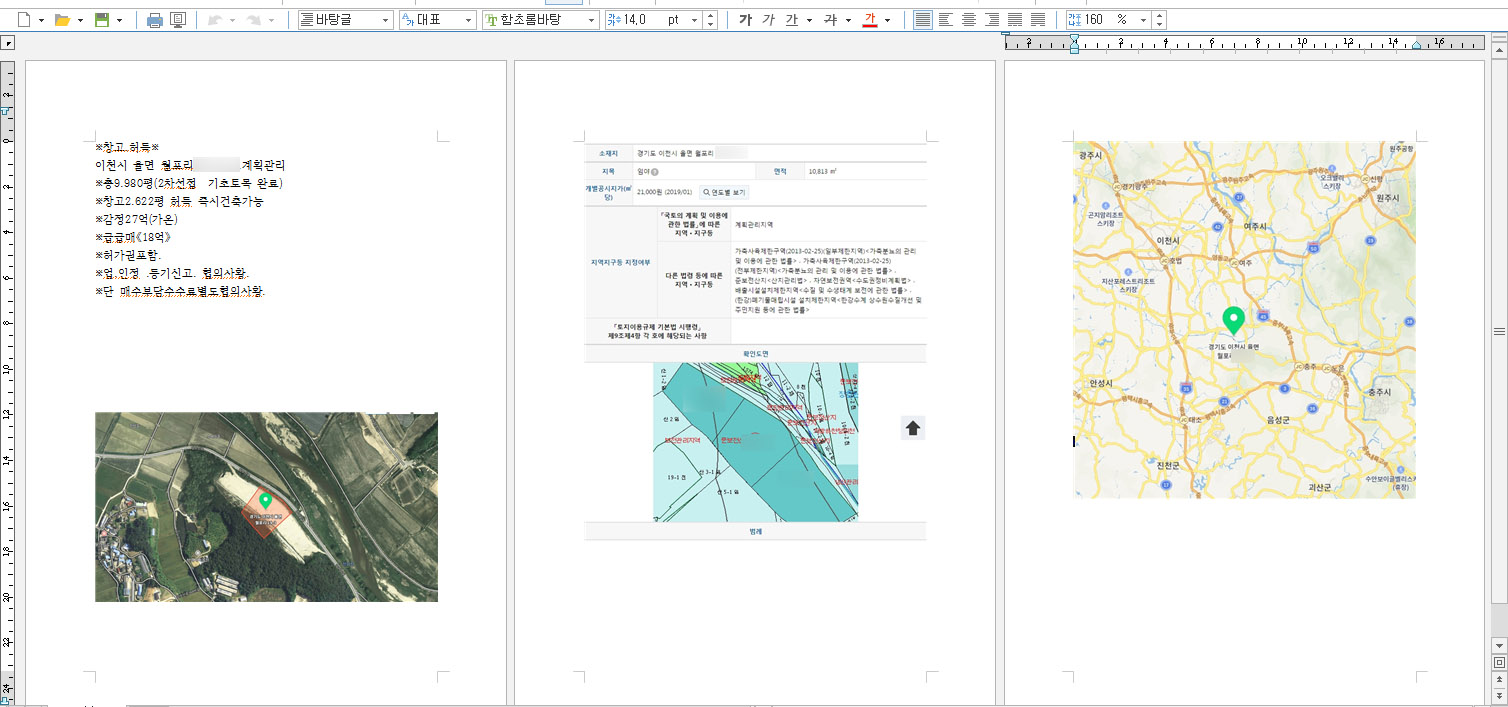
Task: Click the open folder icon
Action: [62, 20]
